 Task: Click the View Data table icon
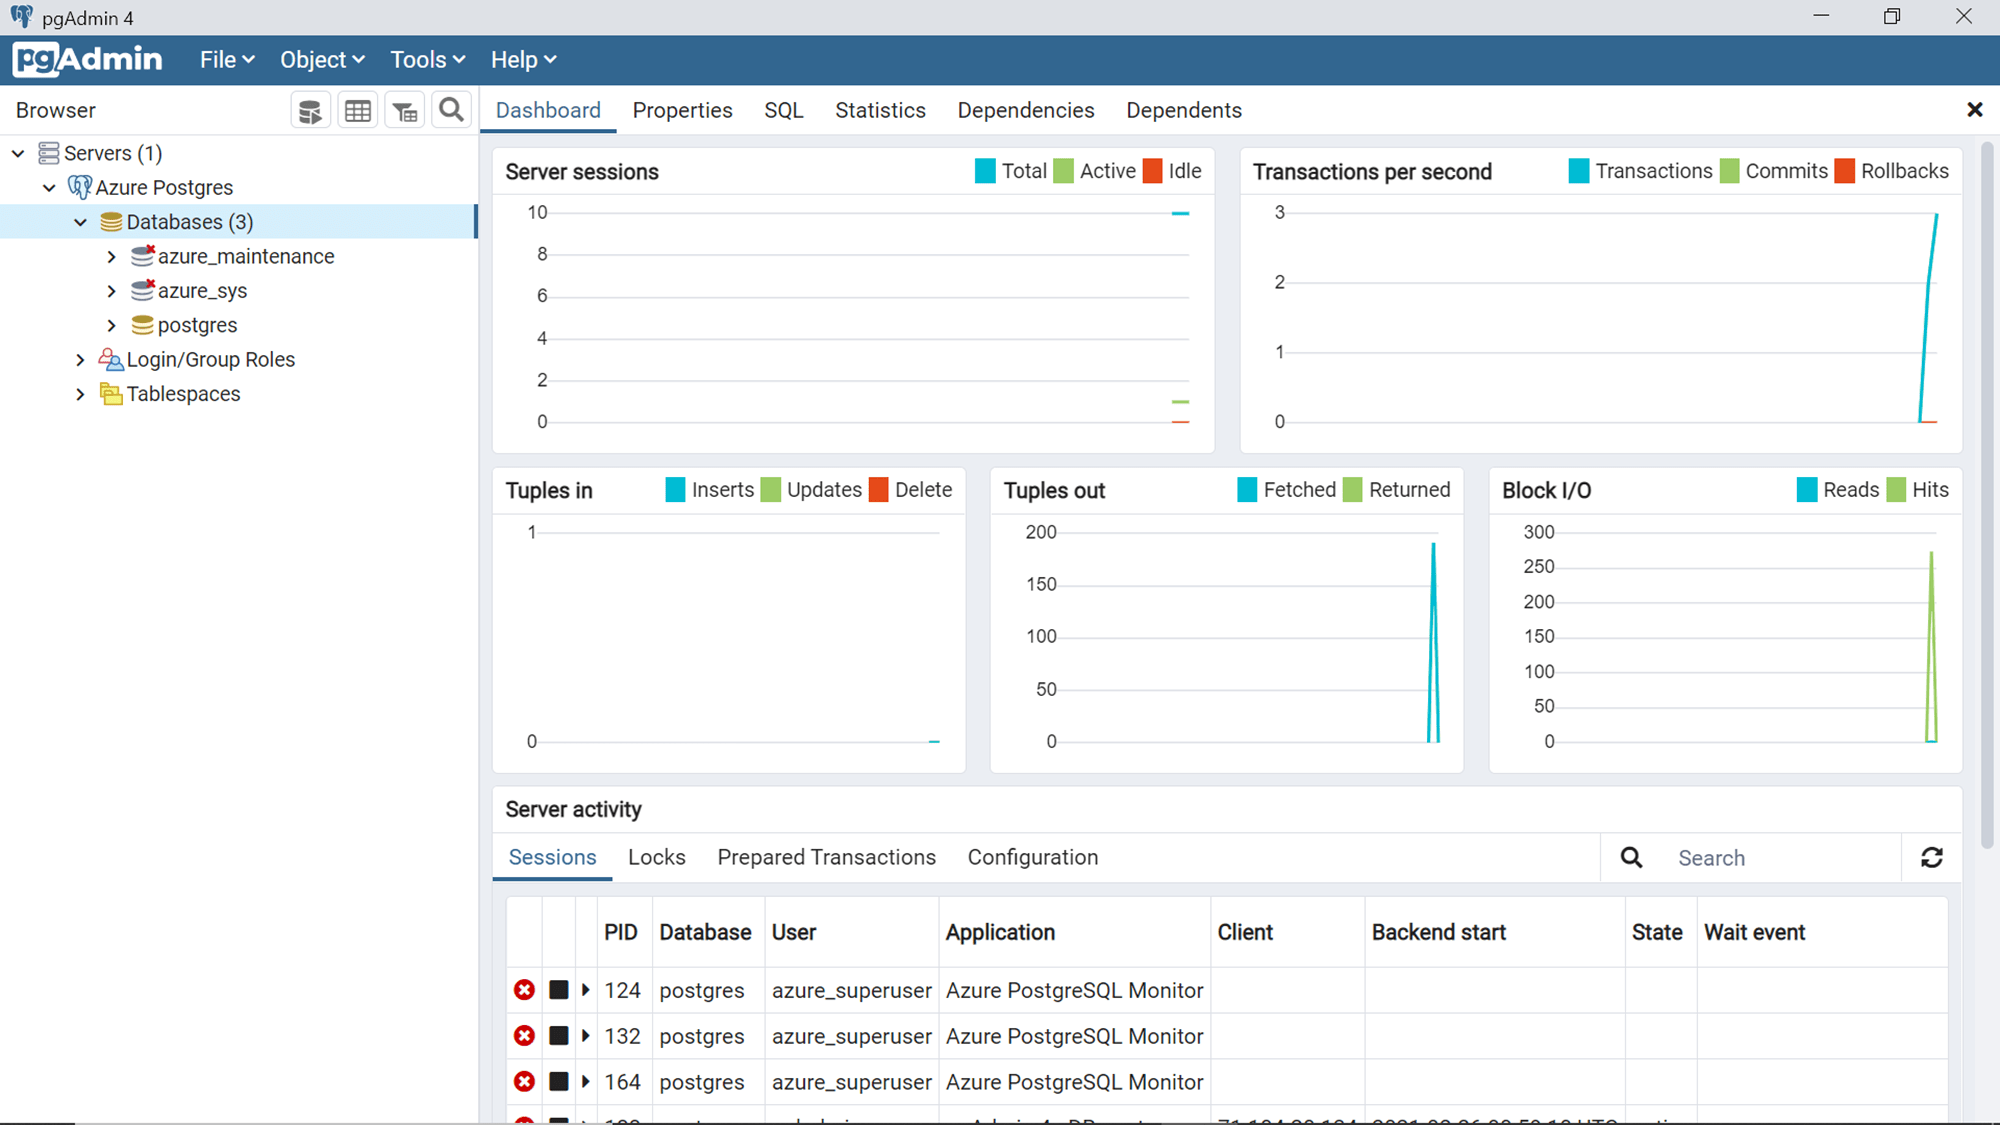[x=358, y=111]
